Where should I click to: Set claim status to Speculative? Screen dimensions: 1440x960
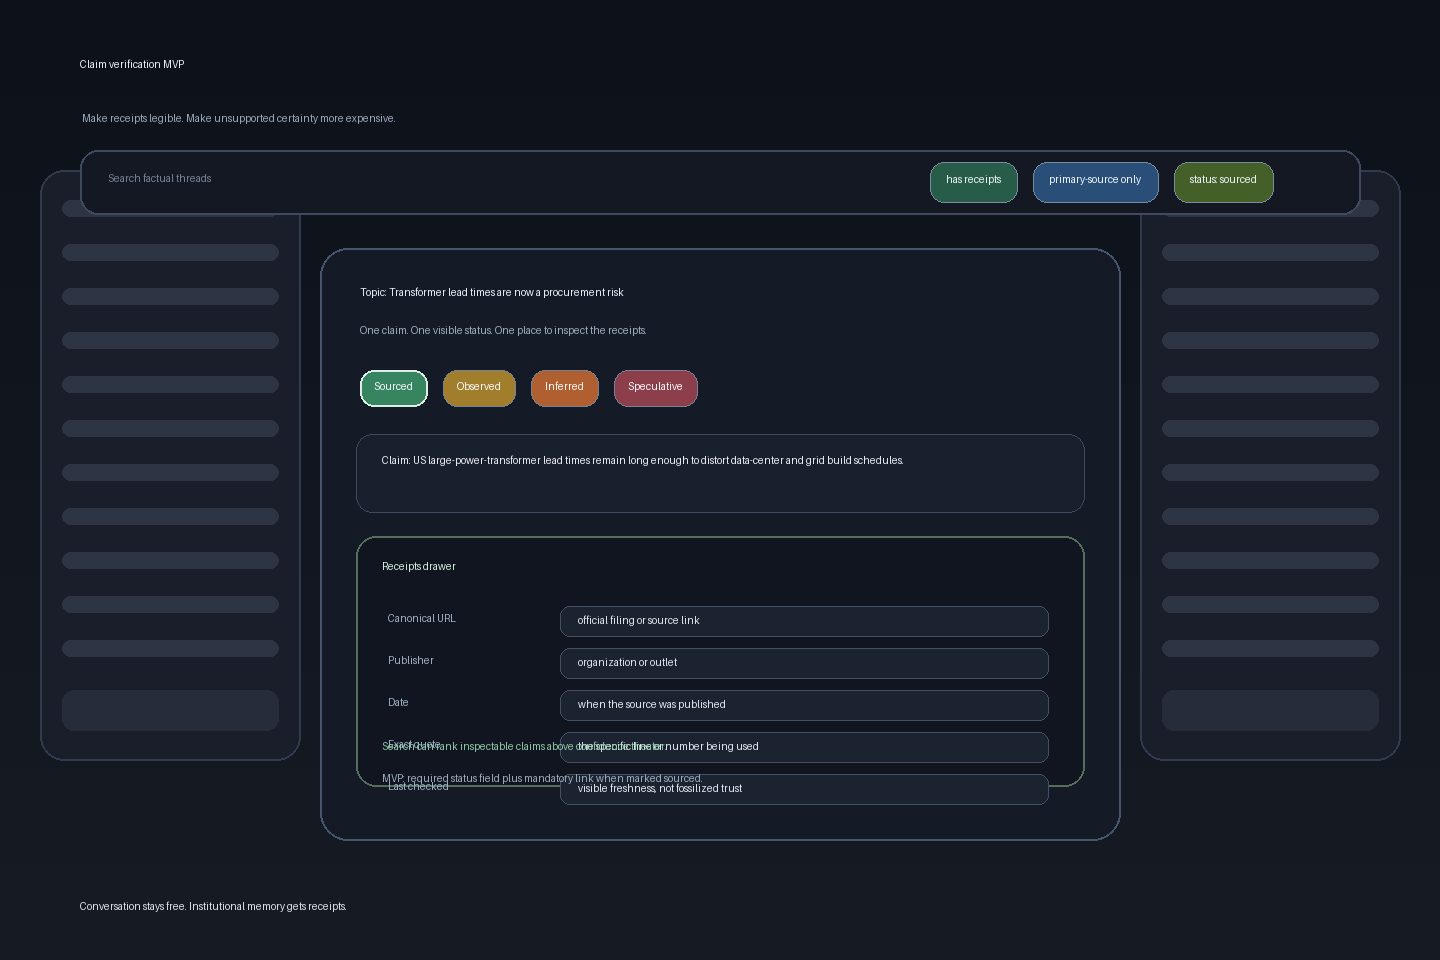click(x=655, y=388)
